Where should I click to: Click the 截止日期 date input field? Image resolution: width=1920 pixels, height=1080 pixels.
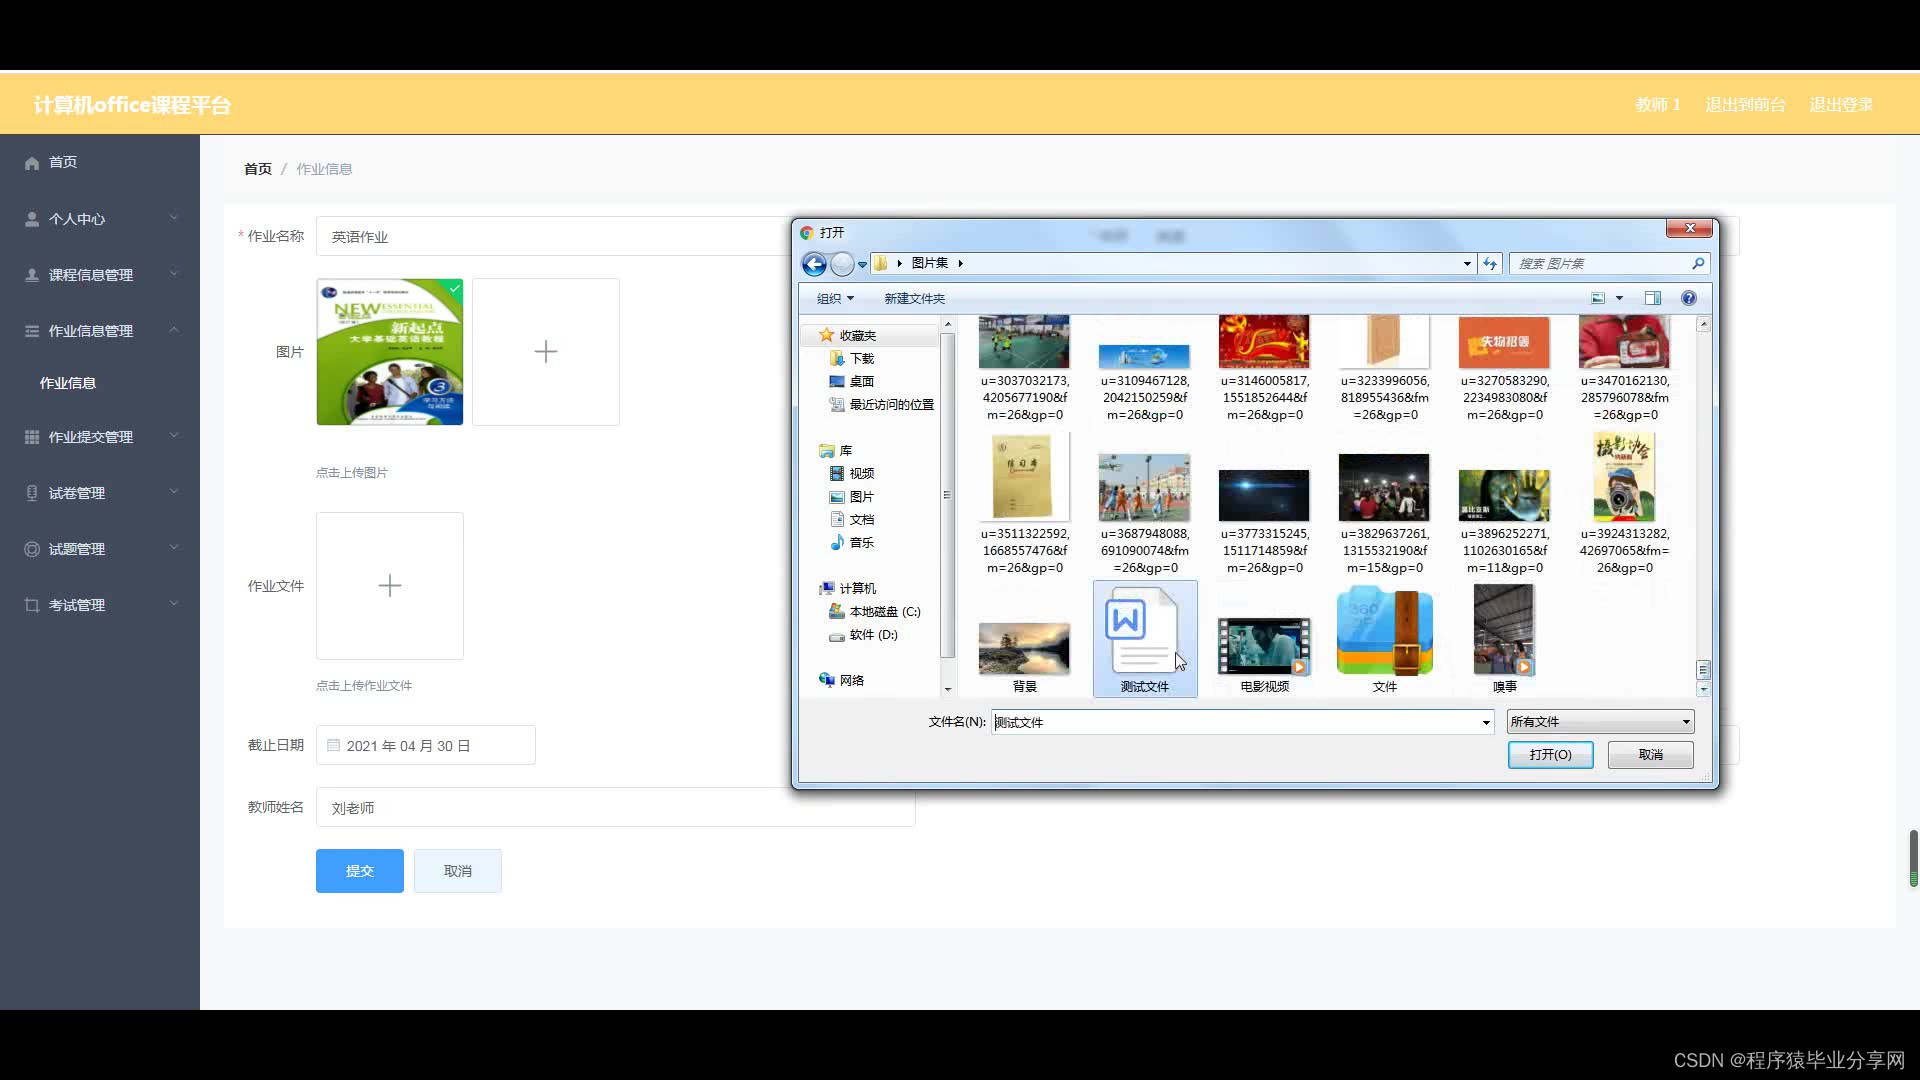426,746
